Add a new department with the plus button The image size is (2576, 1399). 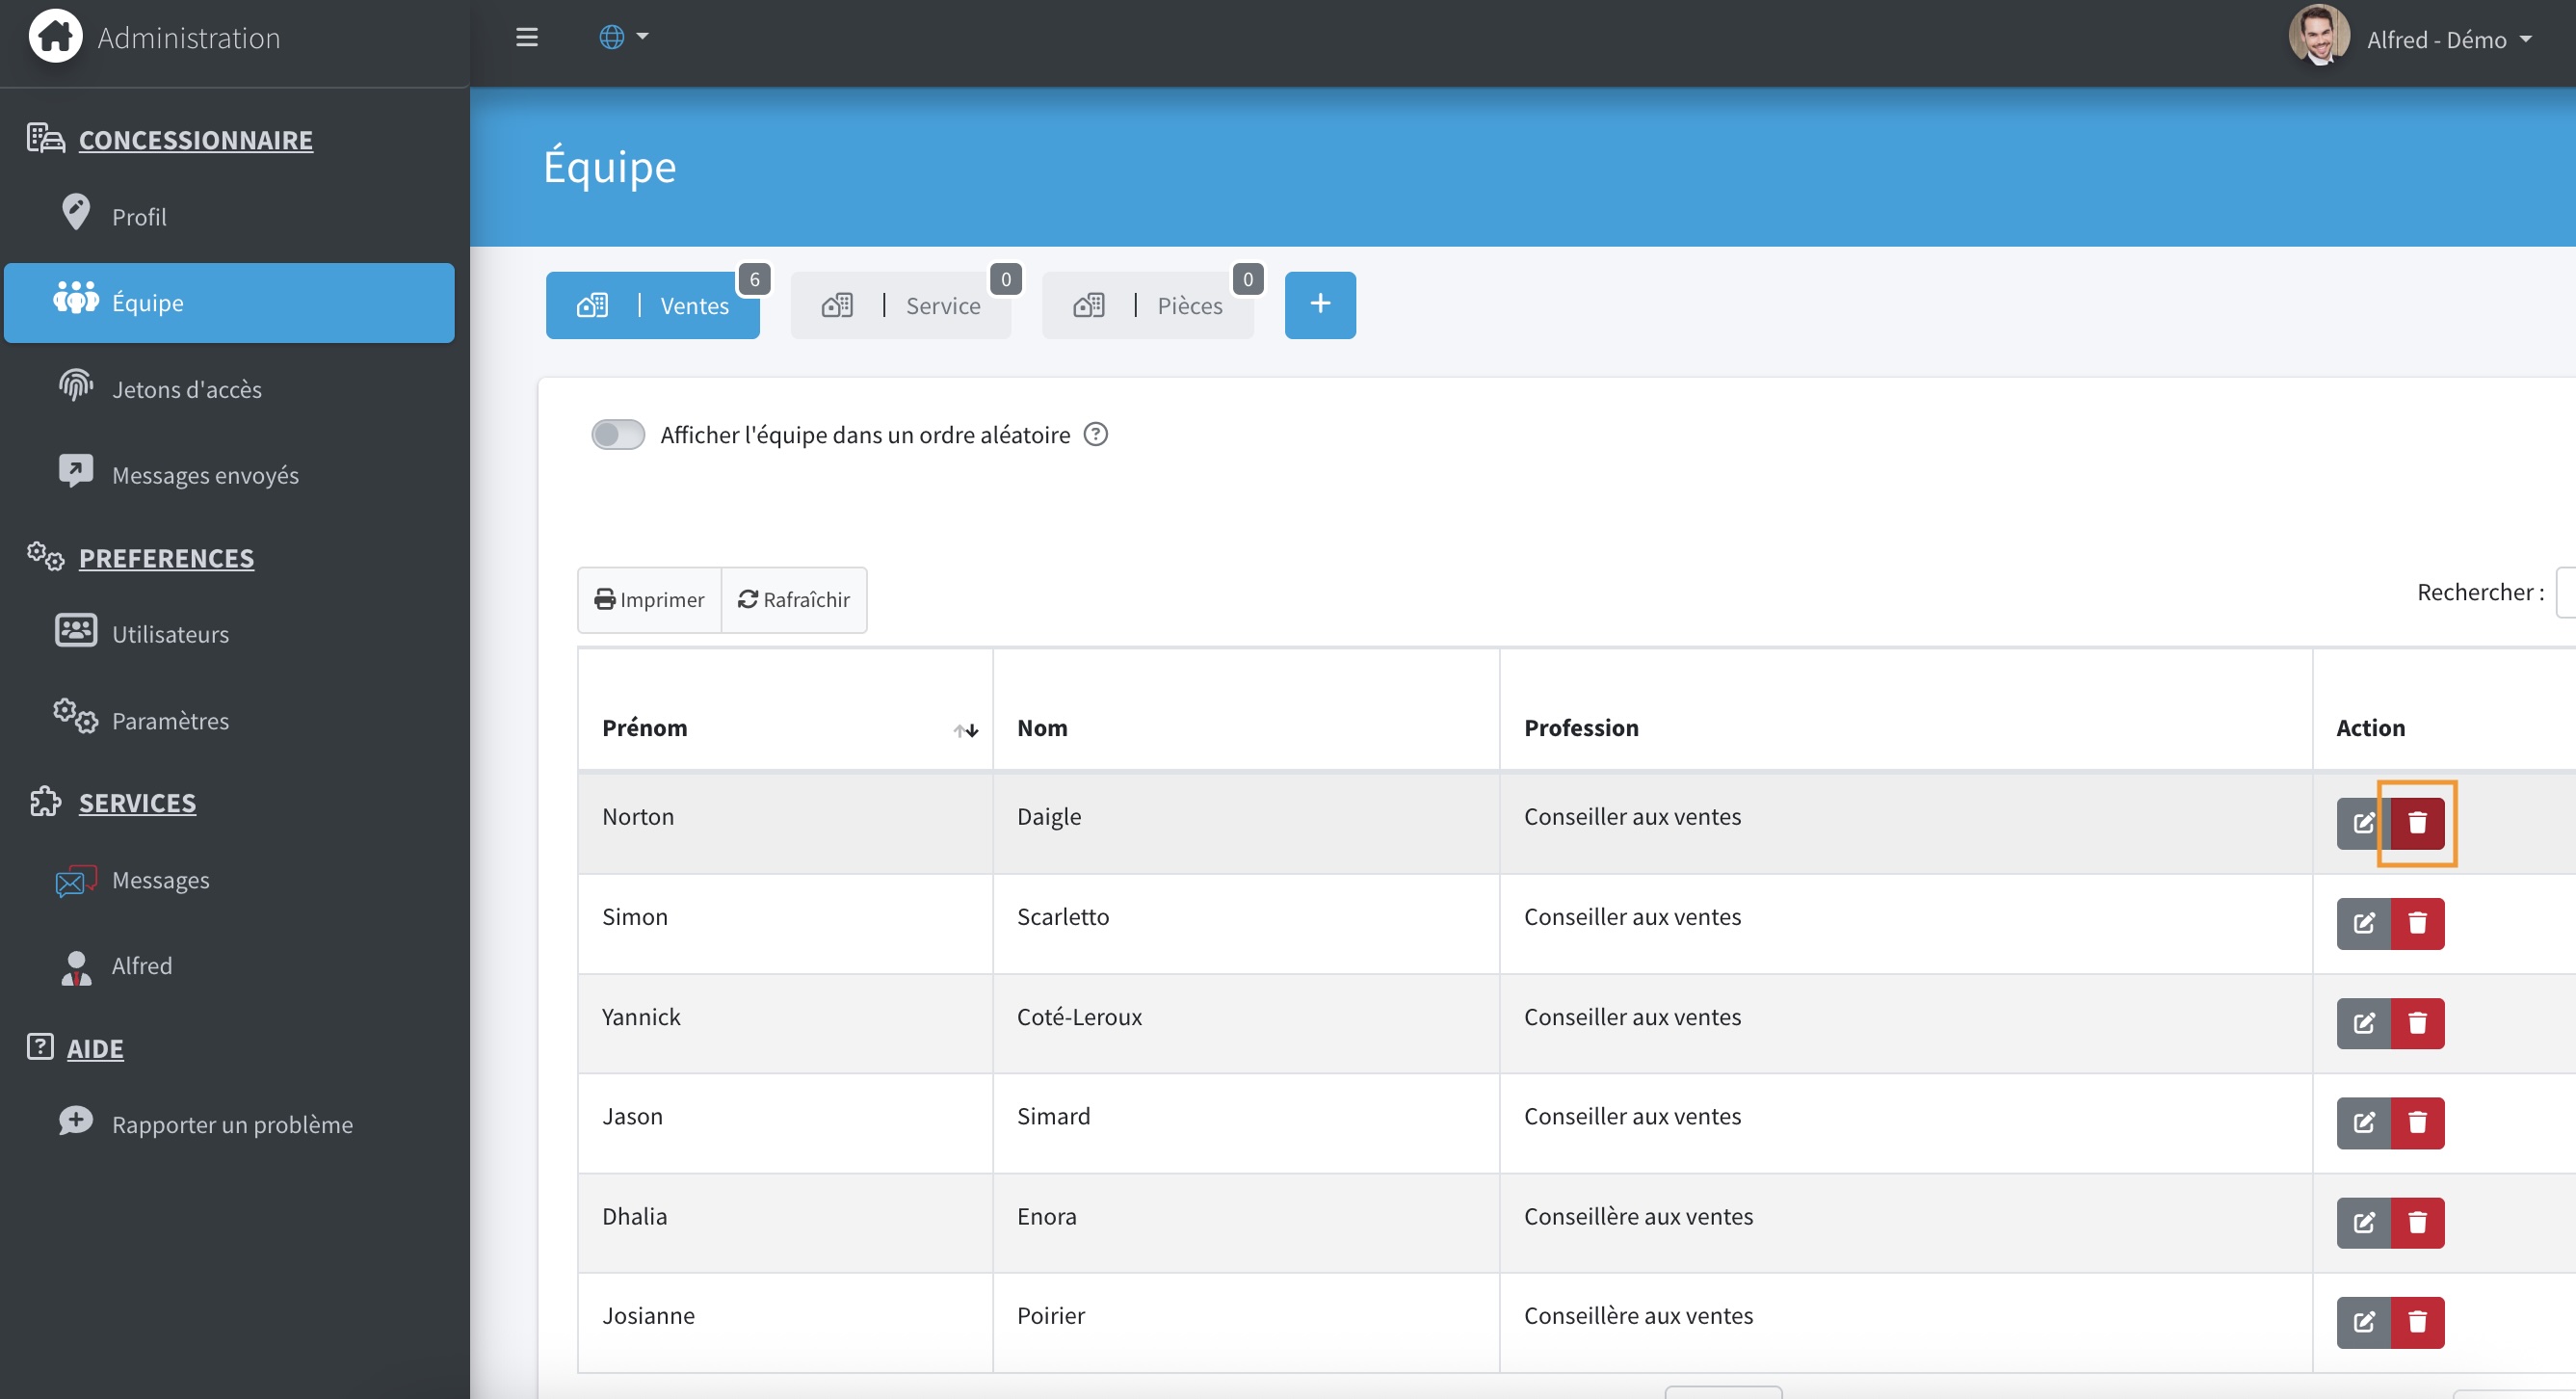click(1319, 304)
